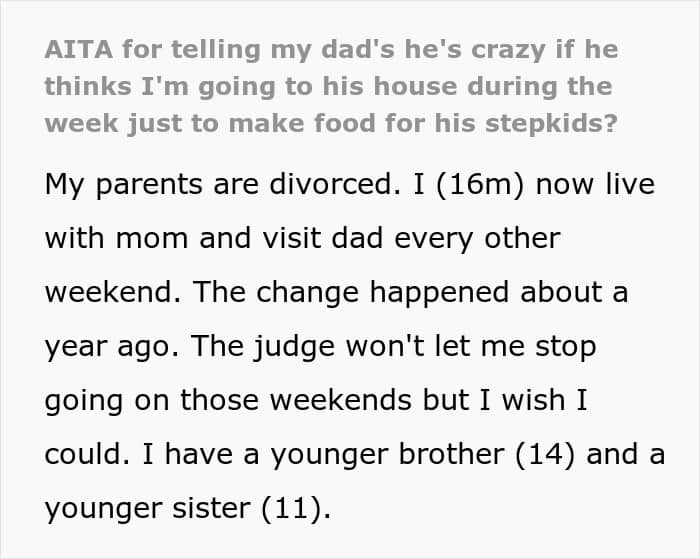Click 'visit dad' in the paragraph
Screen dimensions: 700x559
click(322, 238)
